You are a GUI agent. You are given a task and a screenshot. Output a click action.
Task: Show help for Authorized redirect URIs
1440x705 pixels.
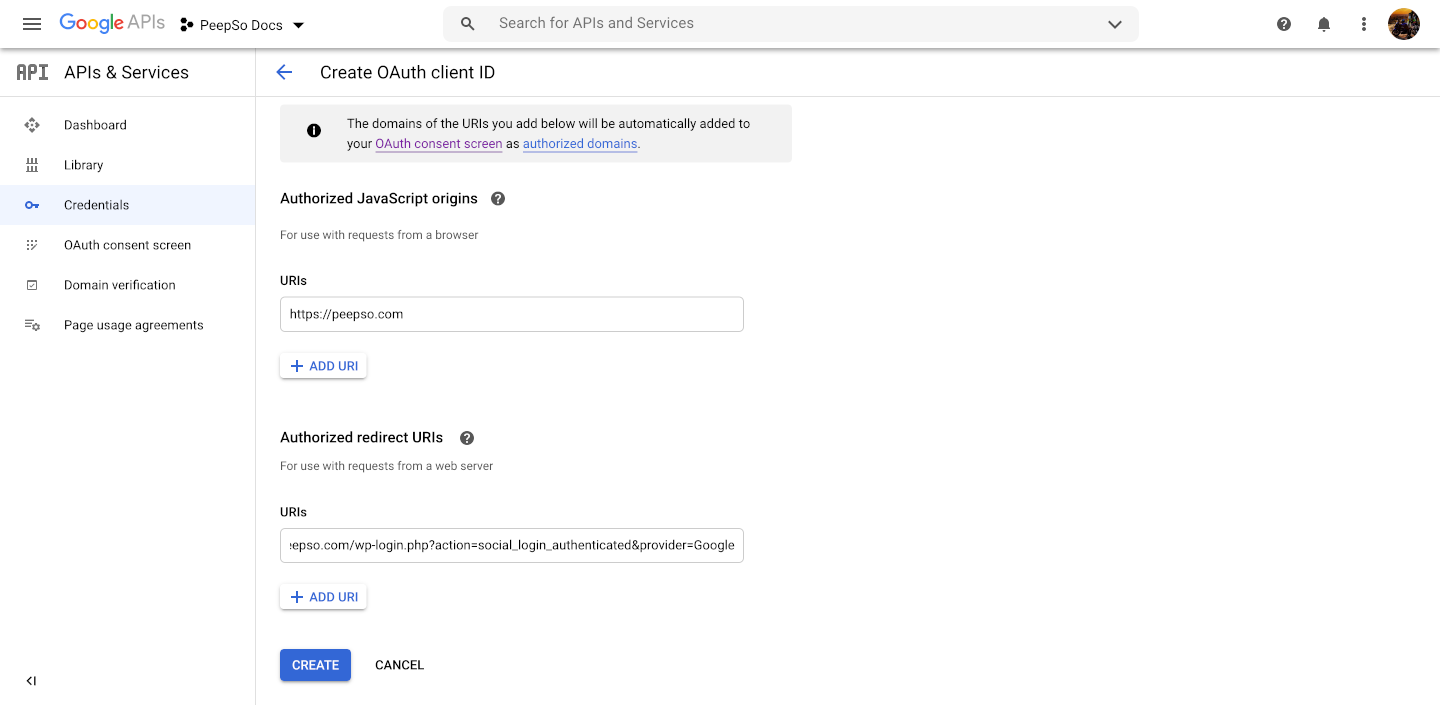coord(466,438)
